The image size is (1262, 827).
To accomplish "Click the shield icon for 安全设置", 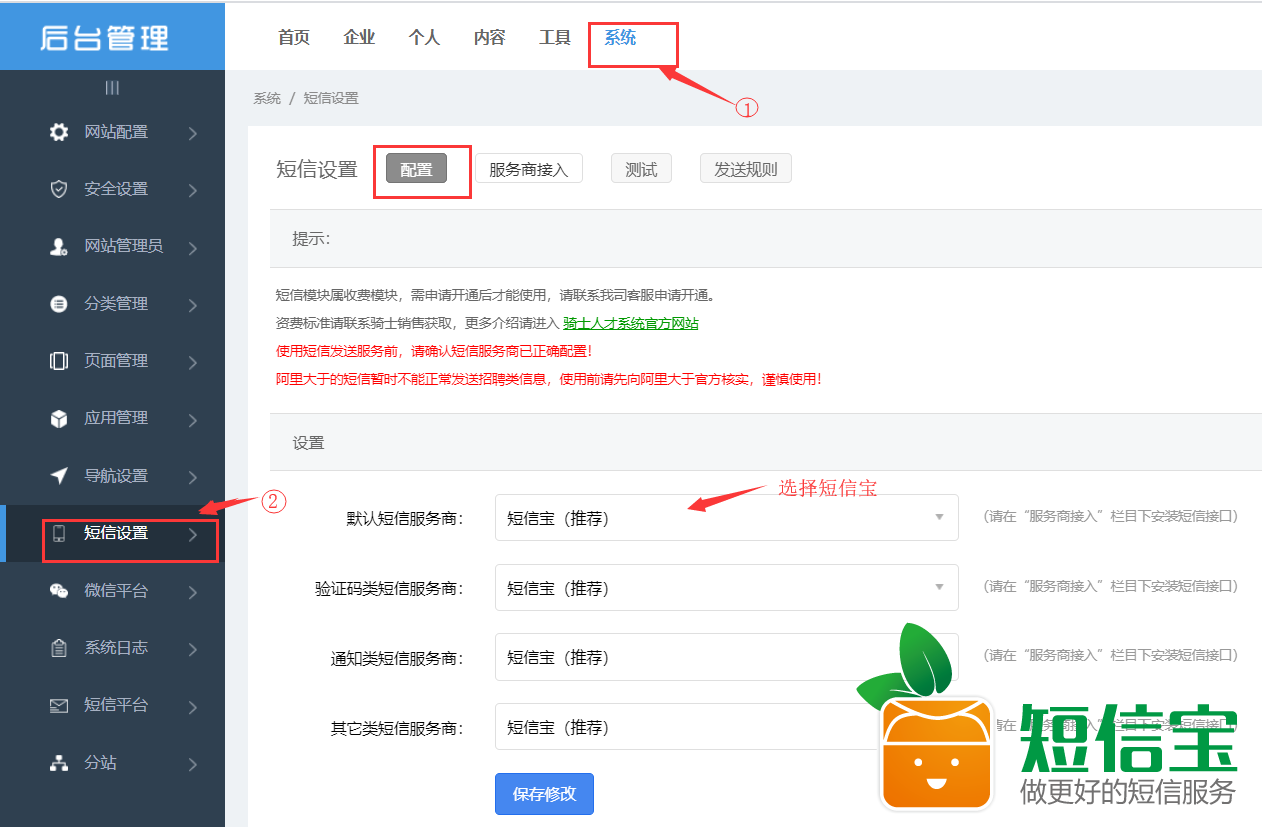I will pyautogui.click(x=59, y=189).
